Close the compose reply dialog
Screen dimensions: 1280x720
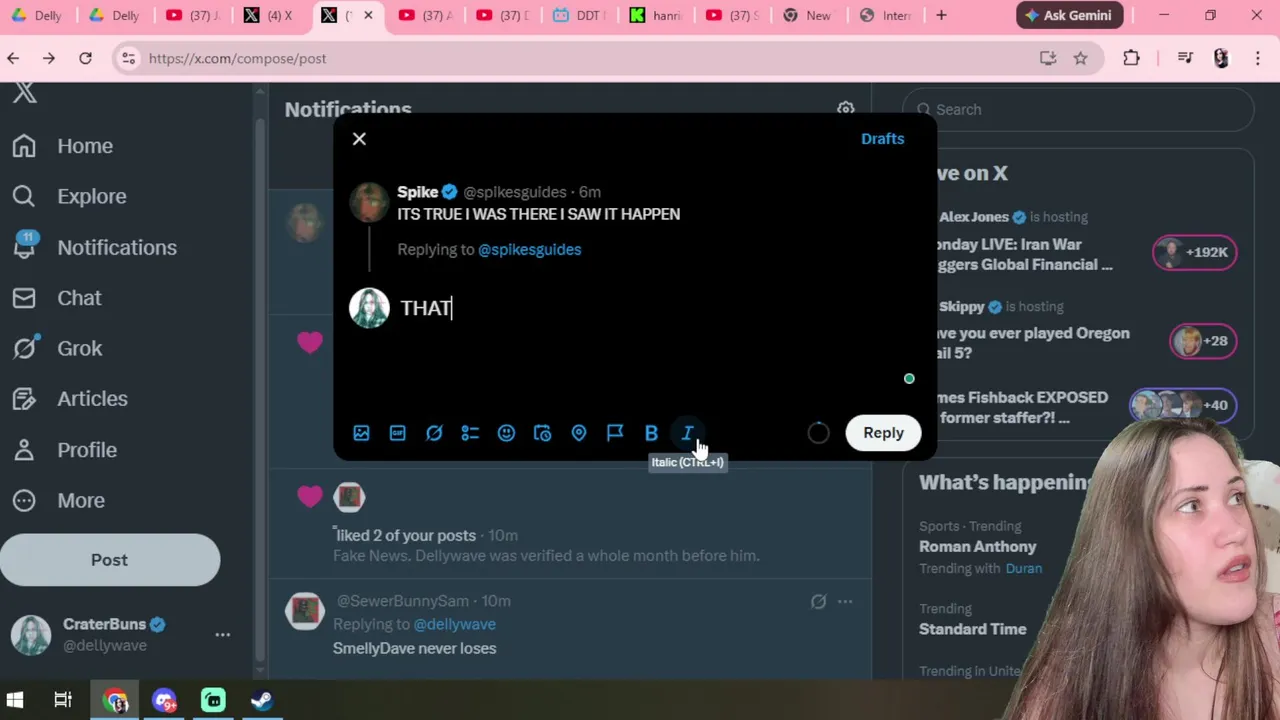359,139
